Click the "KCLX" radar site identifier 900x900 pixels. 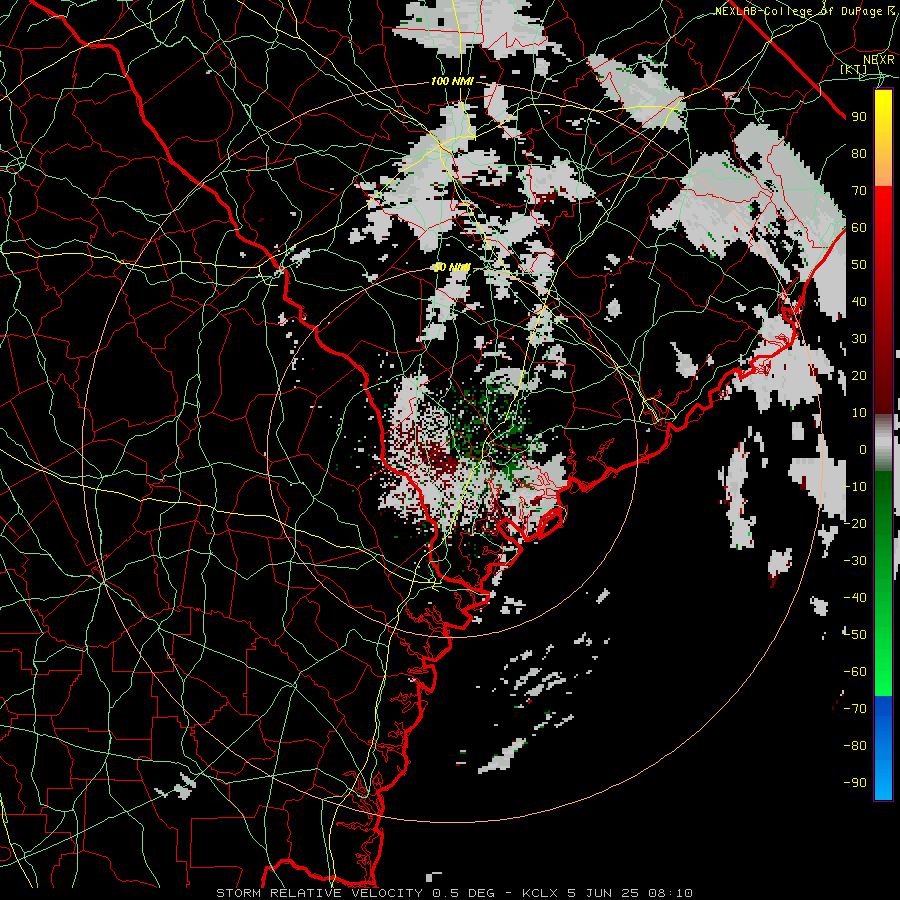540,893
